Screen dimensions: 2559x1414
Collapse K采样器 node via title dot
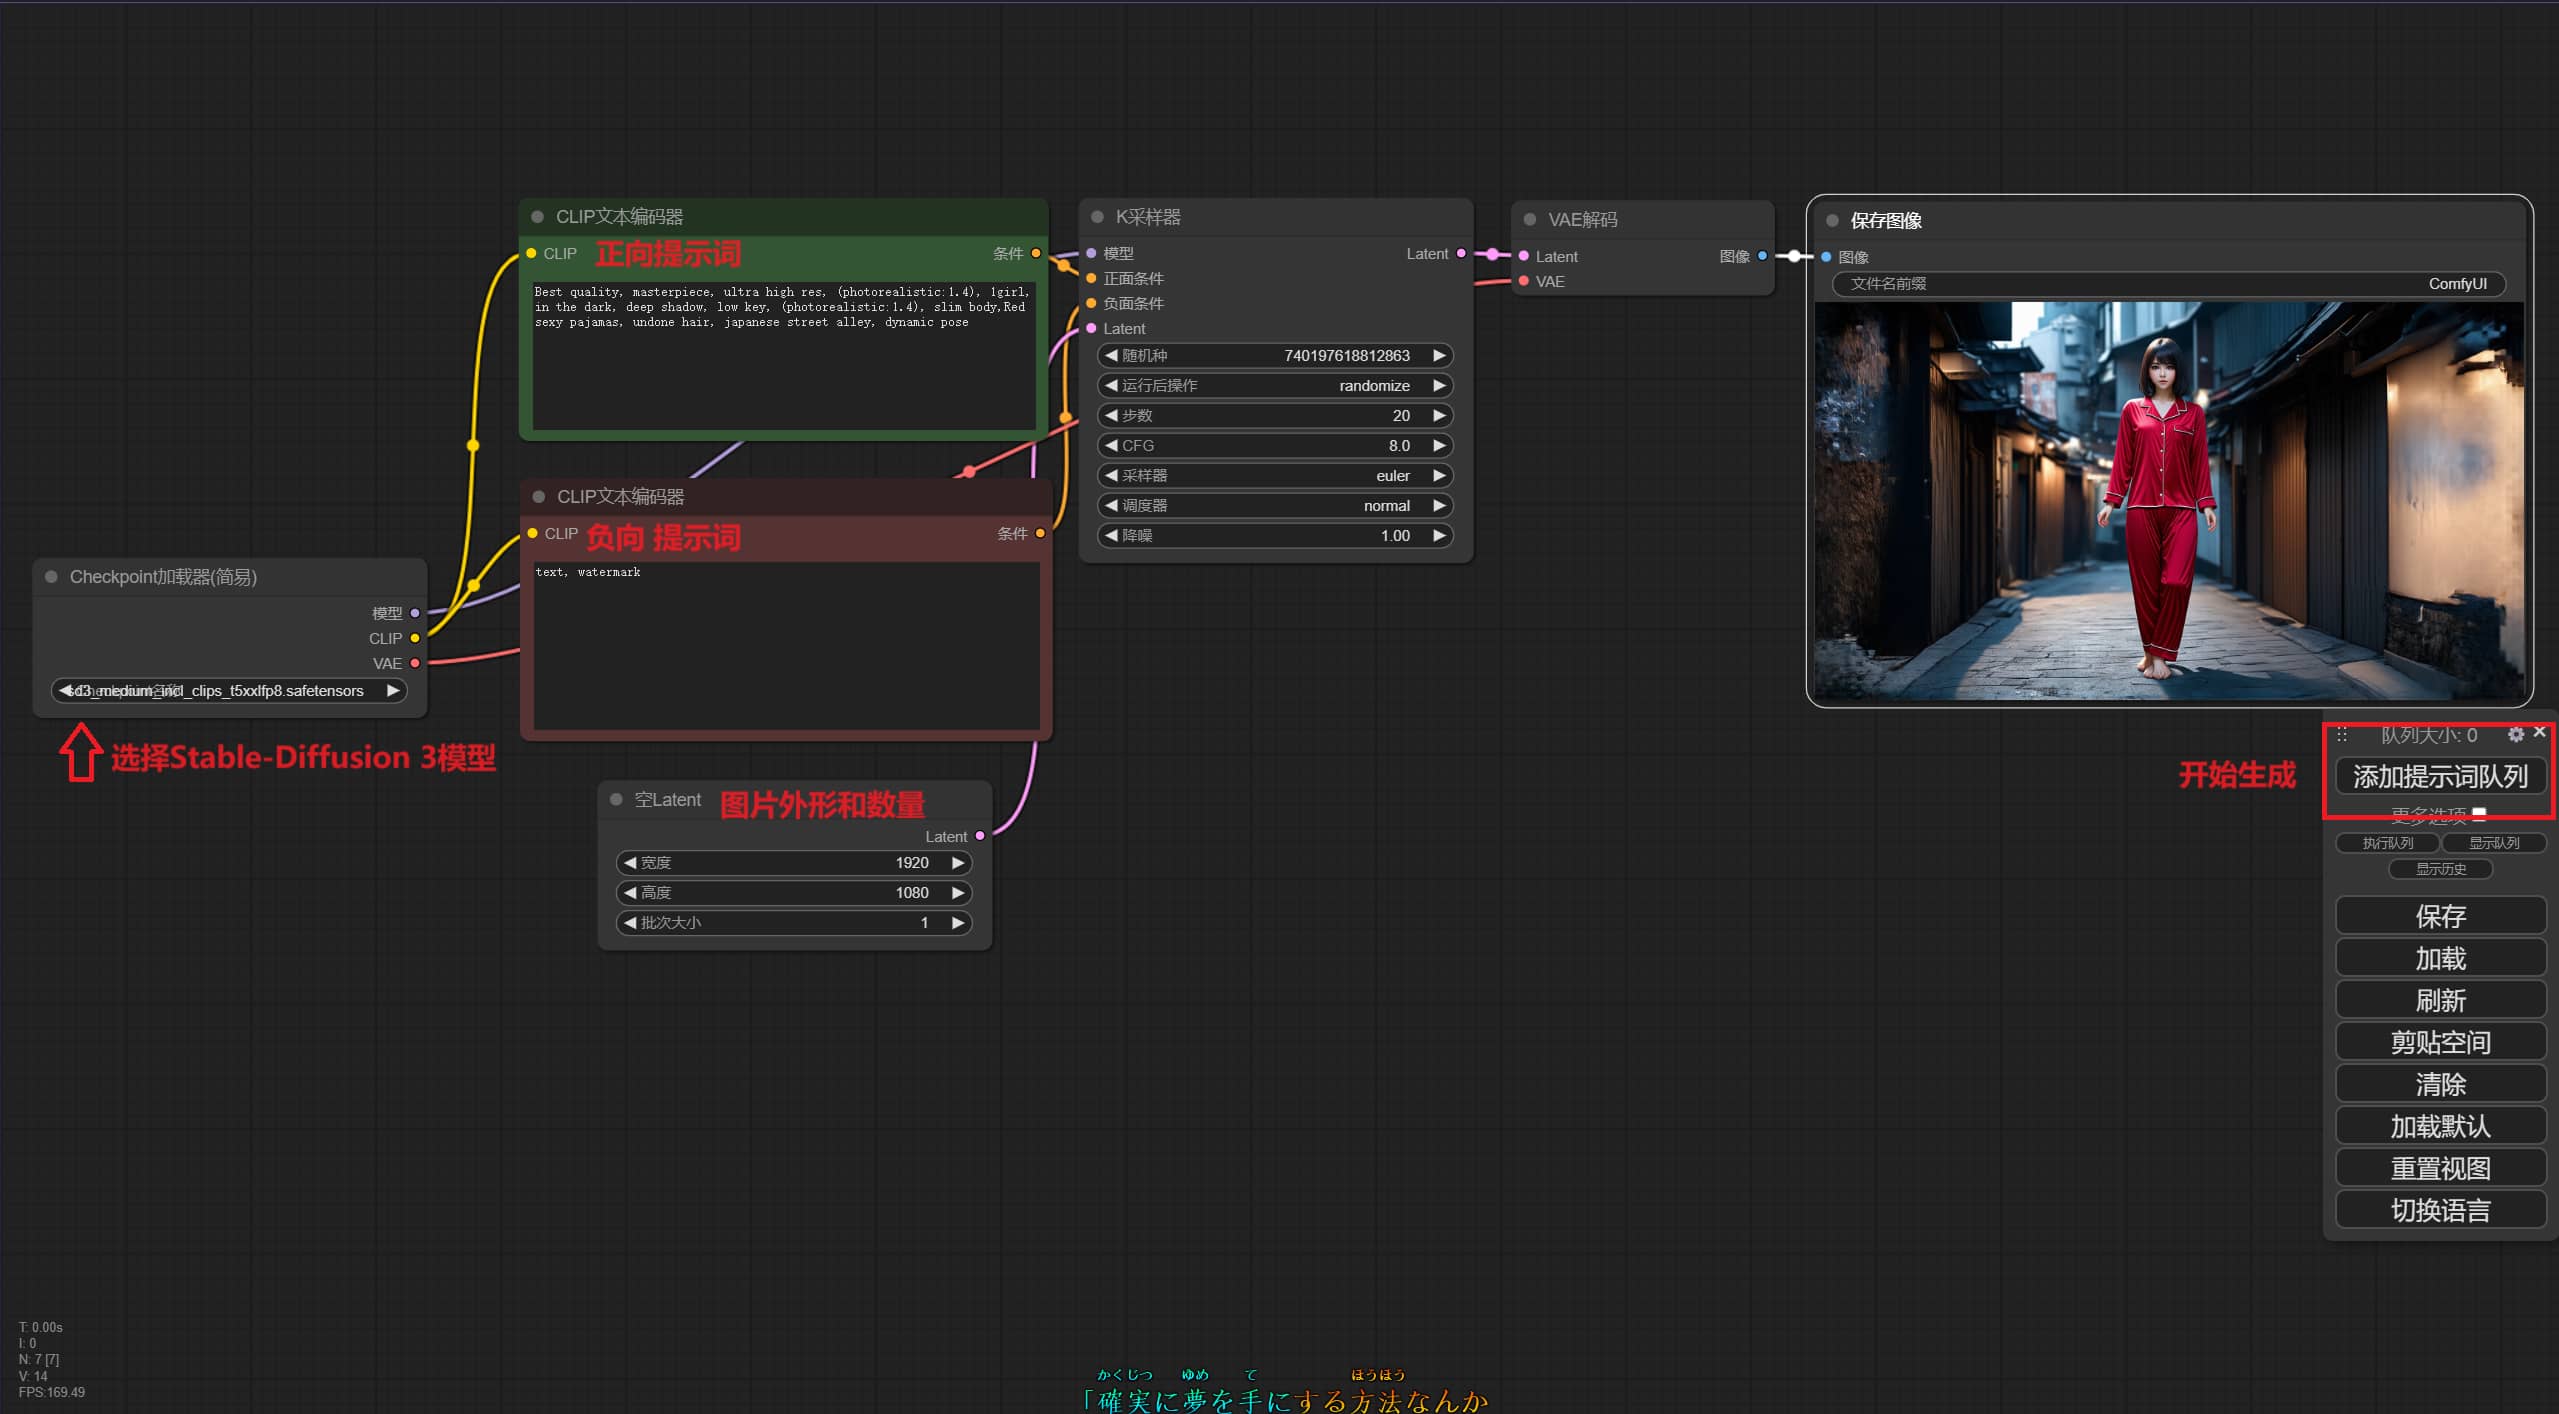tap(1097, 217)
